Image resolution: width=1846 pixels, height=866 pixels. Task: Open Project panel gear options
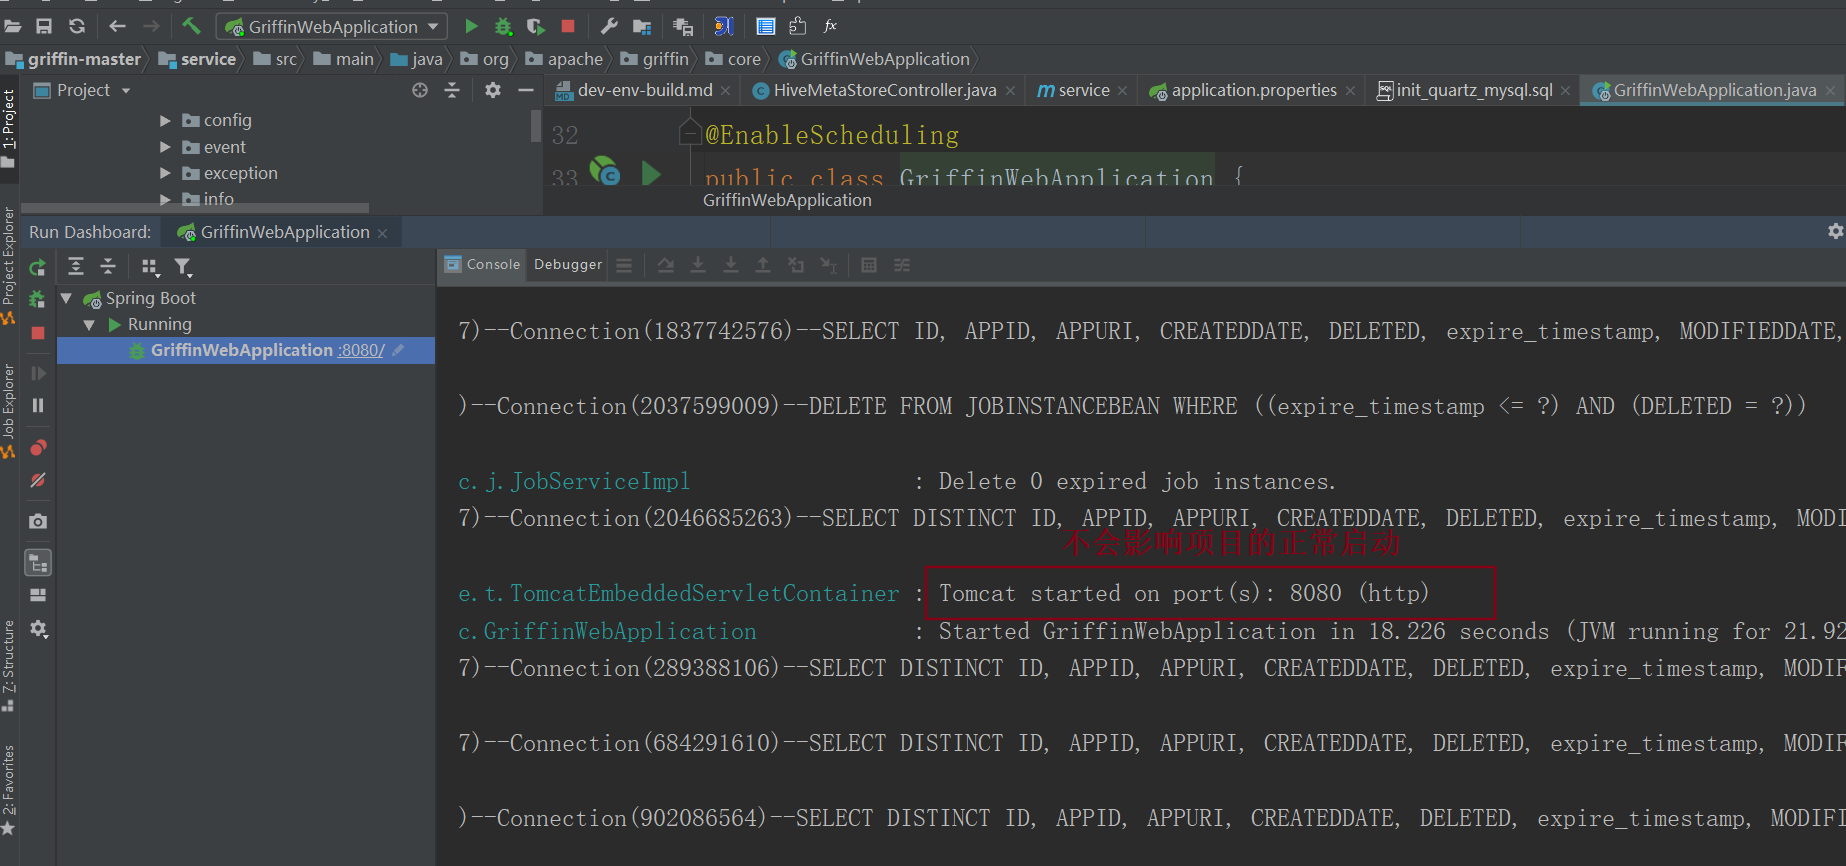coord(492,90)
